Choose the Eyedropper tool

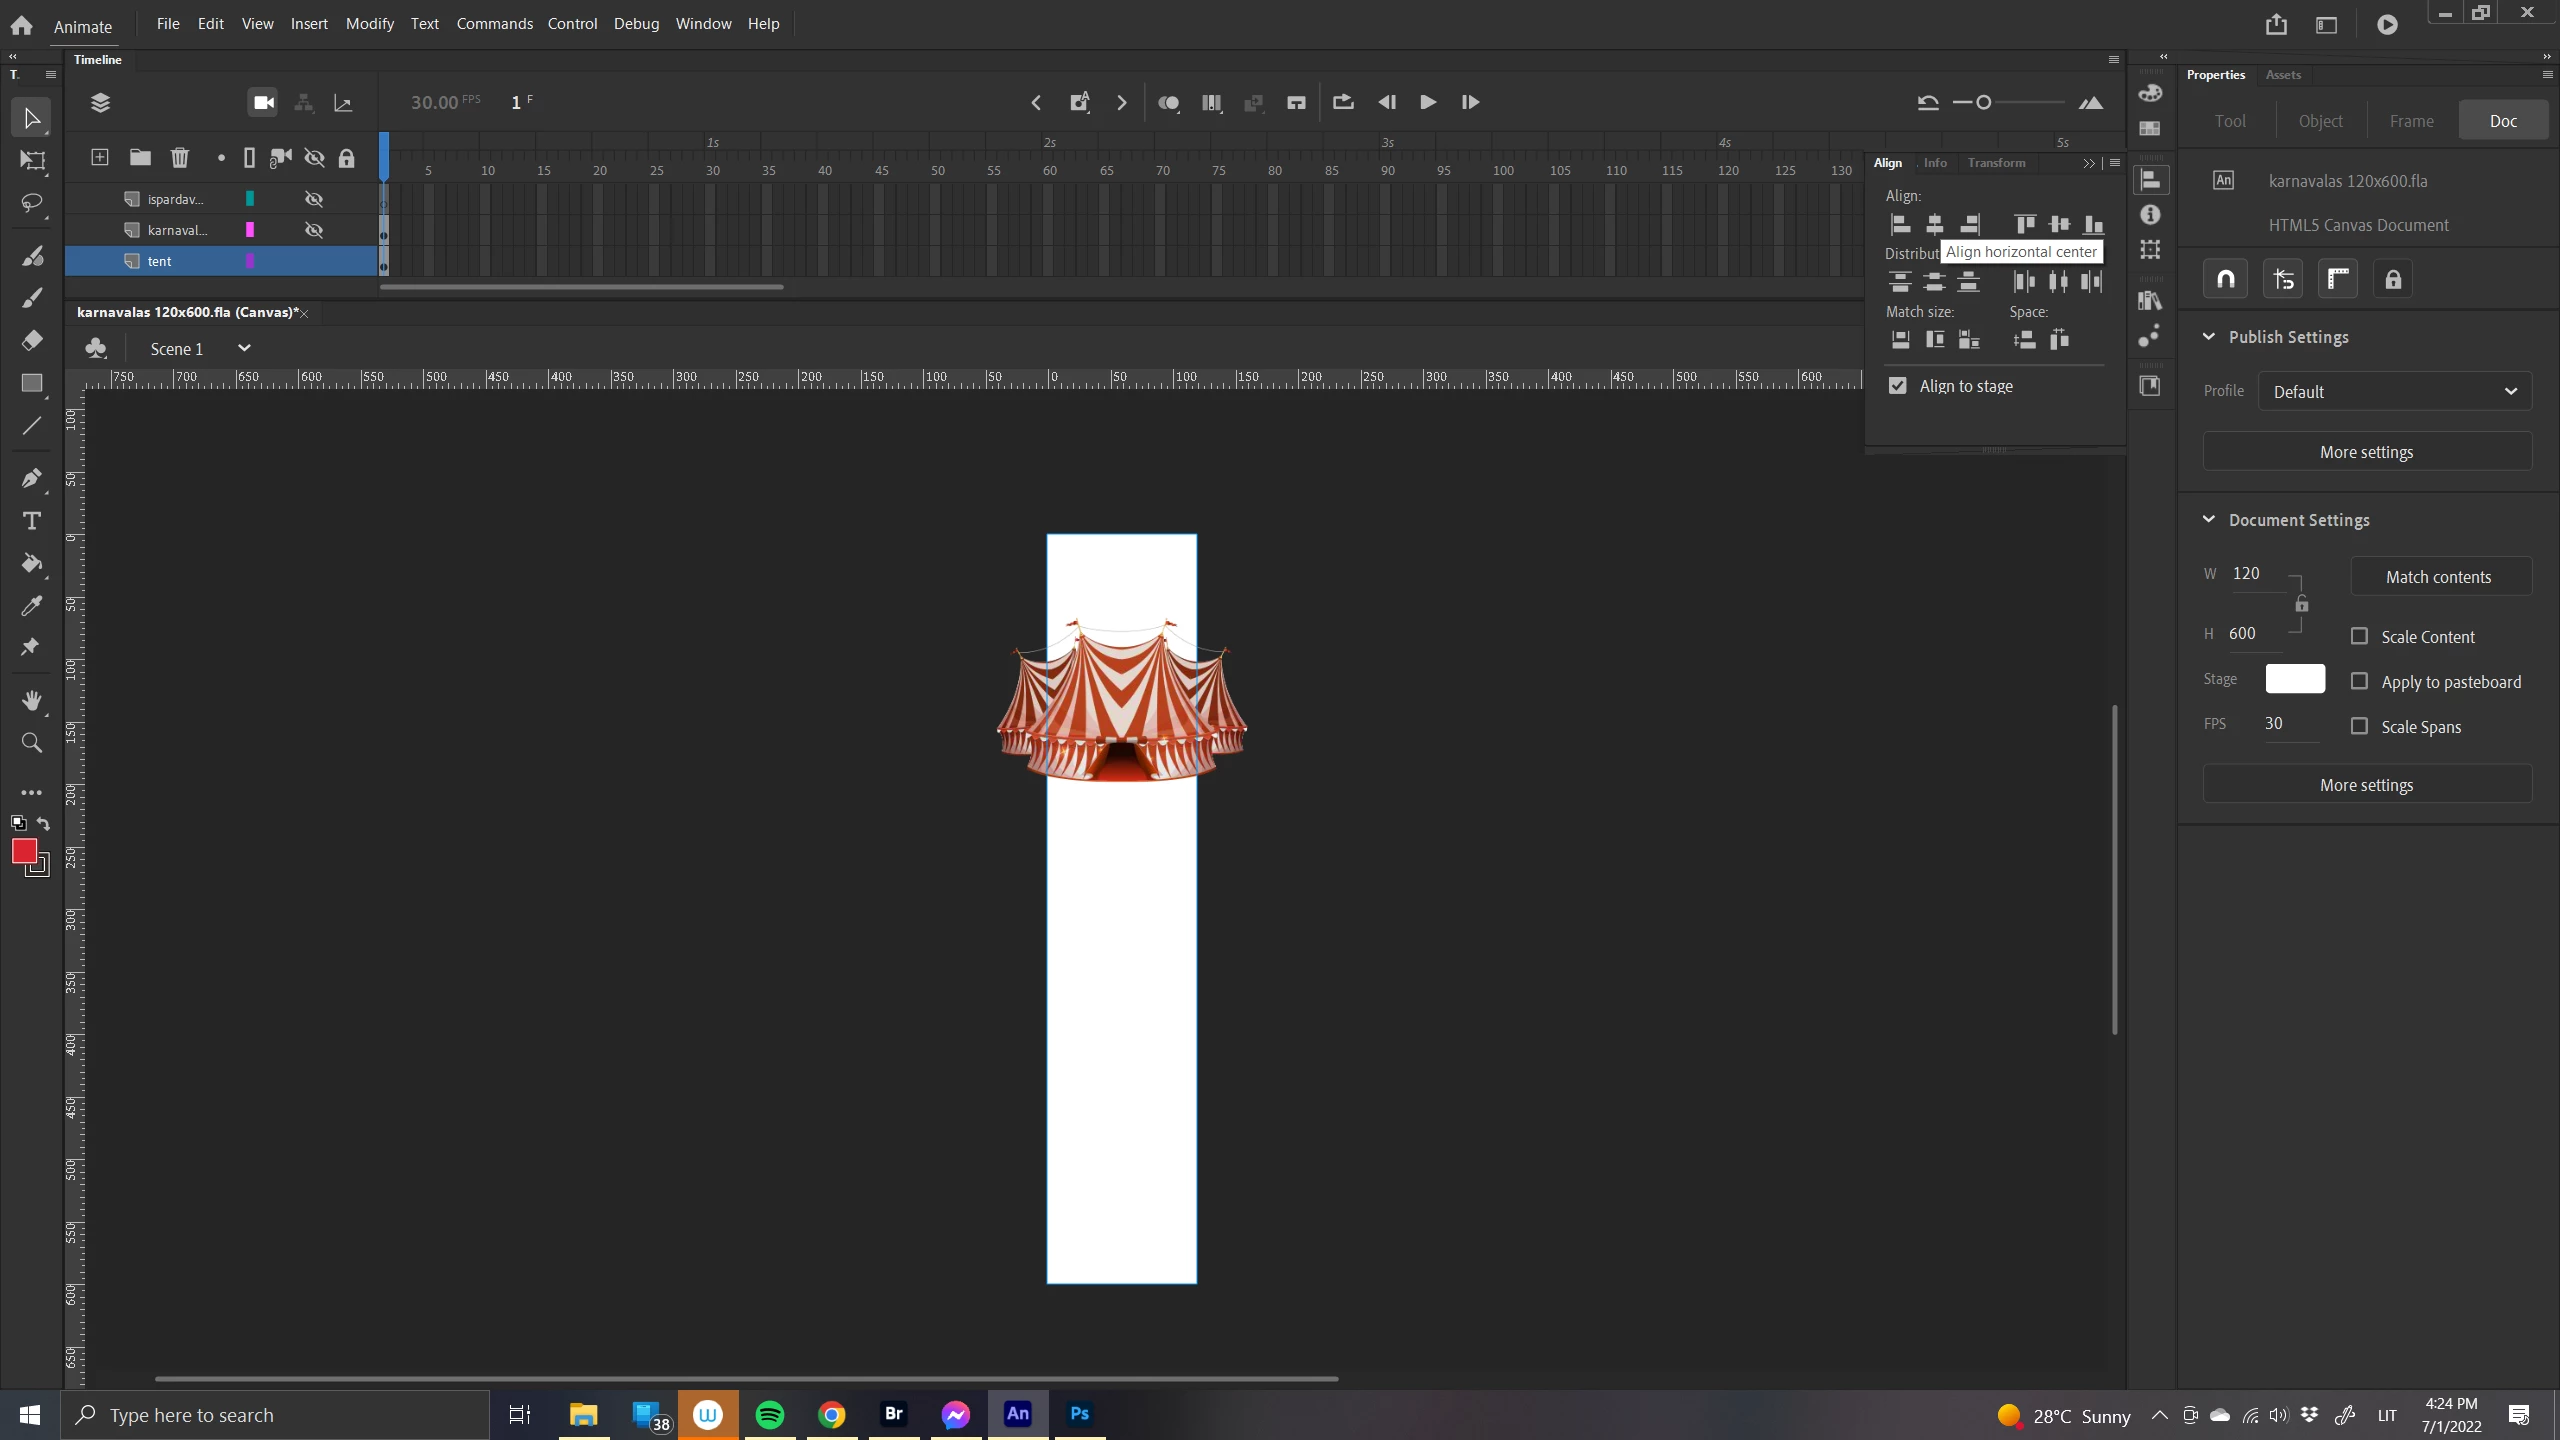click(x=32, y=605)
